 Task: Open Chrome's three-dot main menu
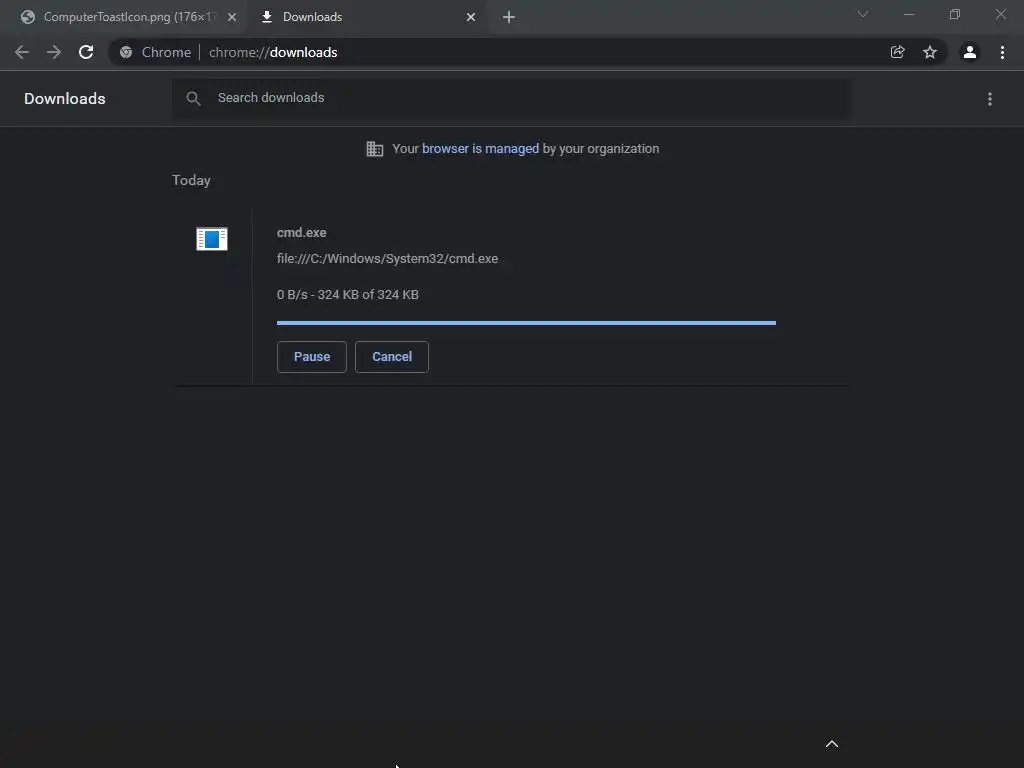(x=1002, y=52)
